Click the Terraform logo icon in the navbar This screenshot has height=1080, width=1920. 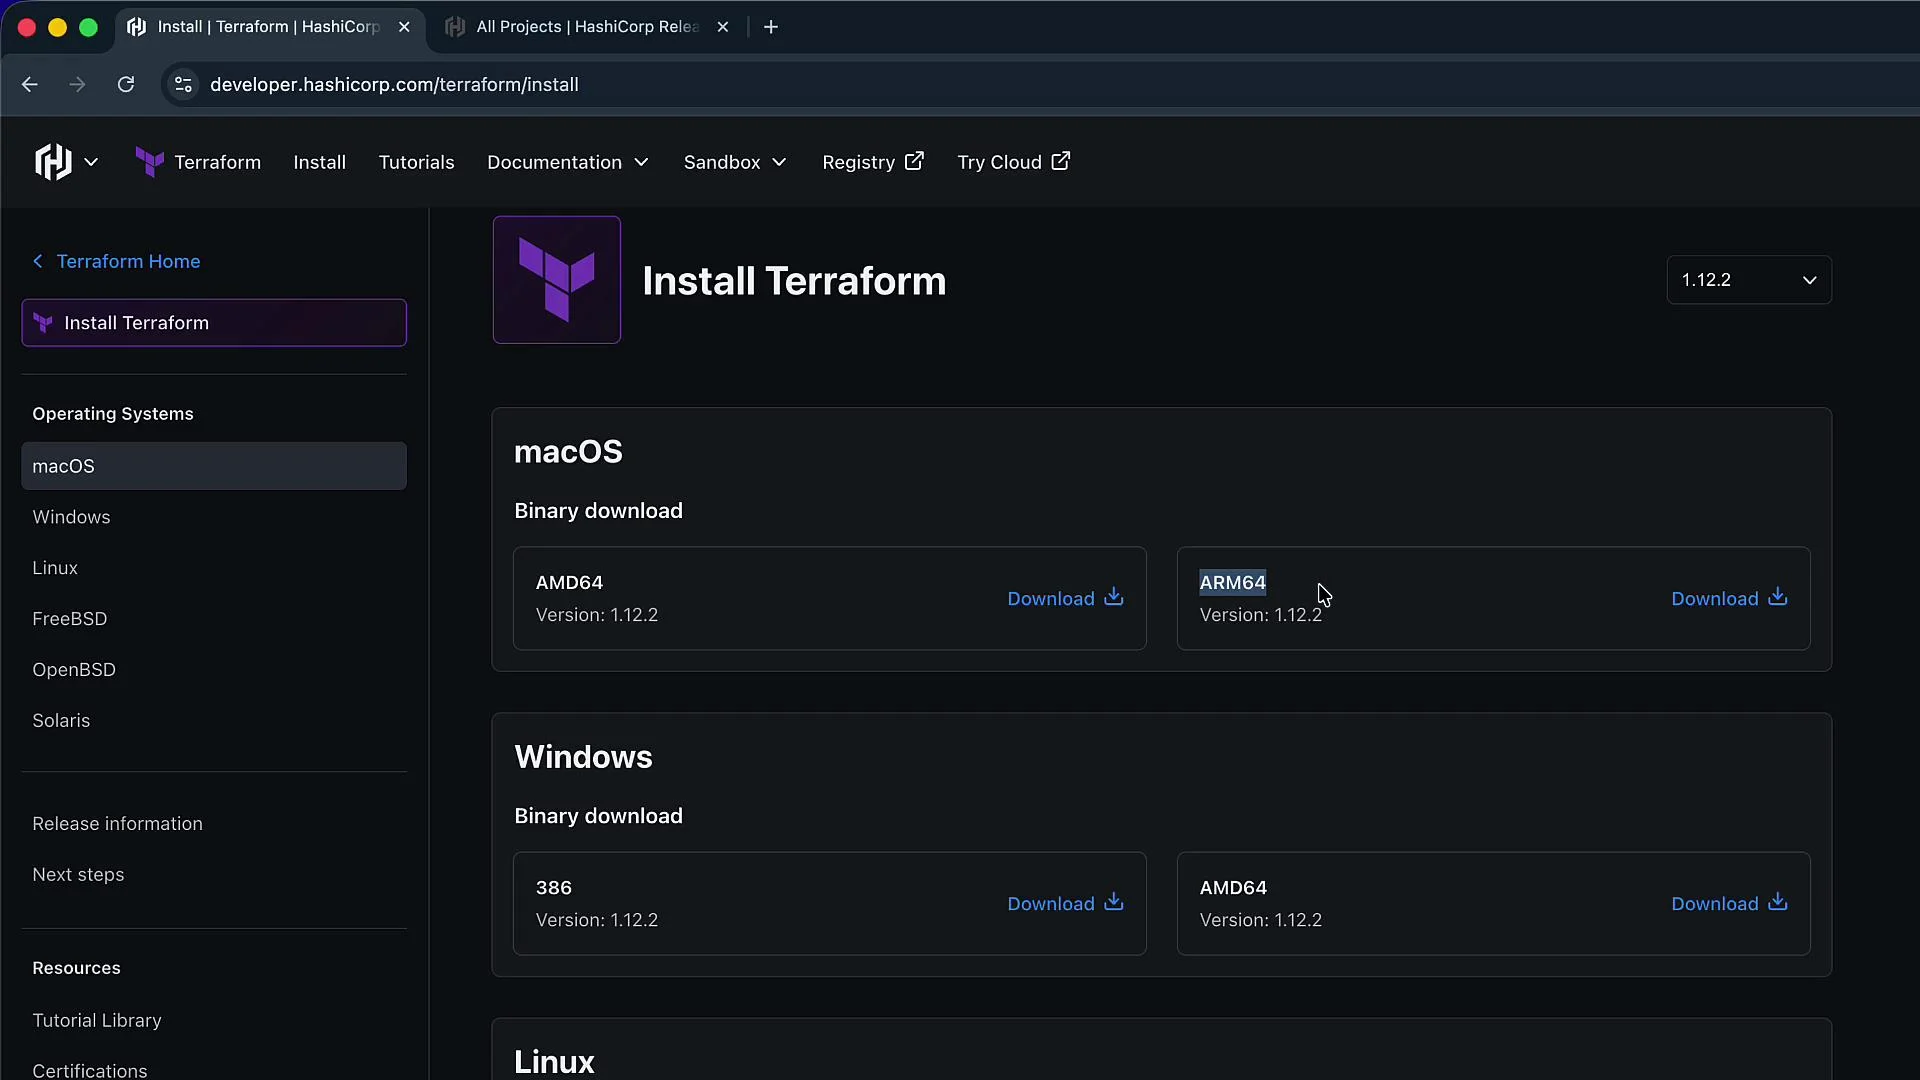point(150,162)
